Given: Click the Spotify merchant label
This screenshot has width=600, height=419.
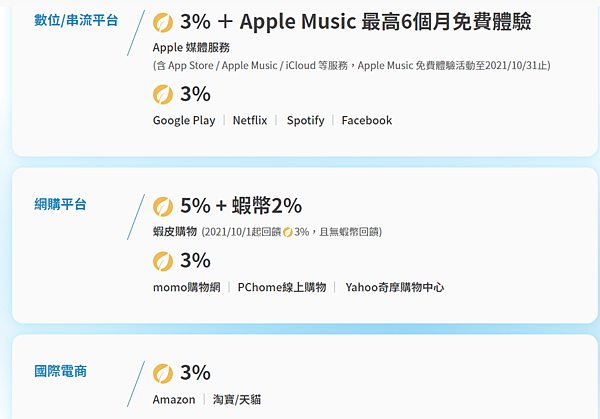Looking at the screenshot, I should coord(305,121).
